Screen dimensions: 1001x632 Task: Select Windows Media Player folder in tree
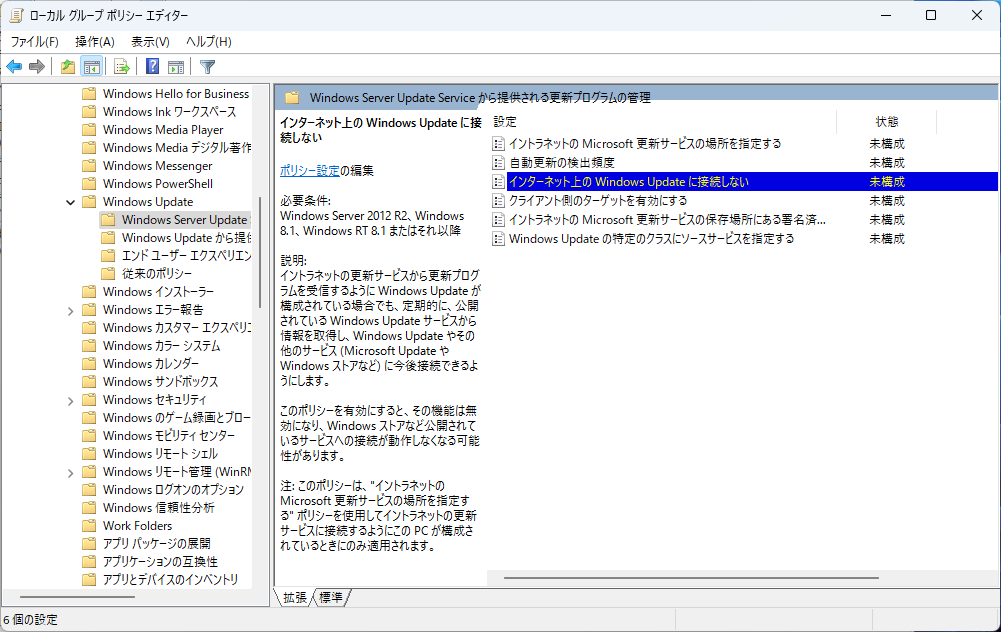pos(162,130)
